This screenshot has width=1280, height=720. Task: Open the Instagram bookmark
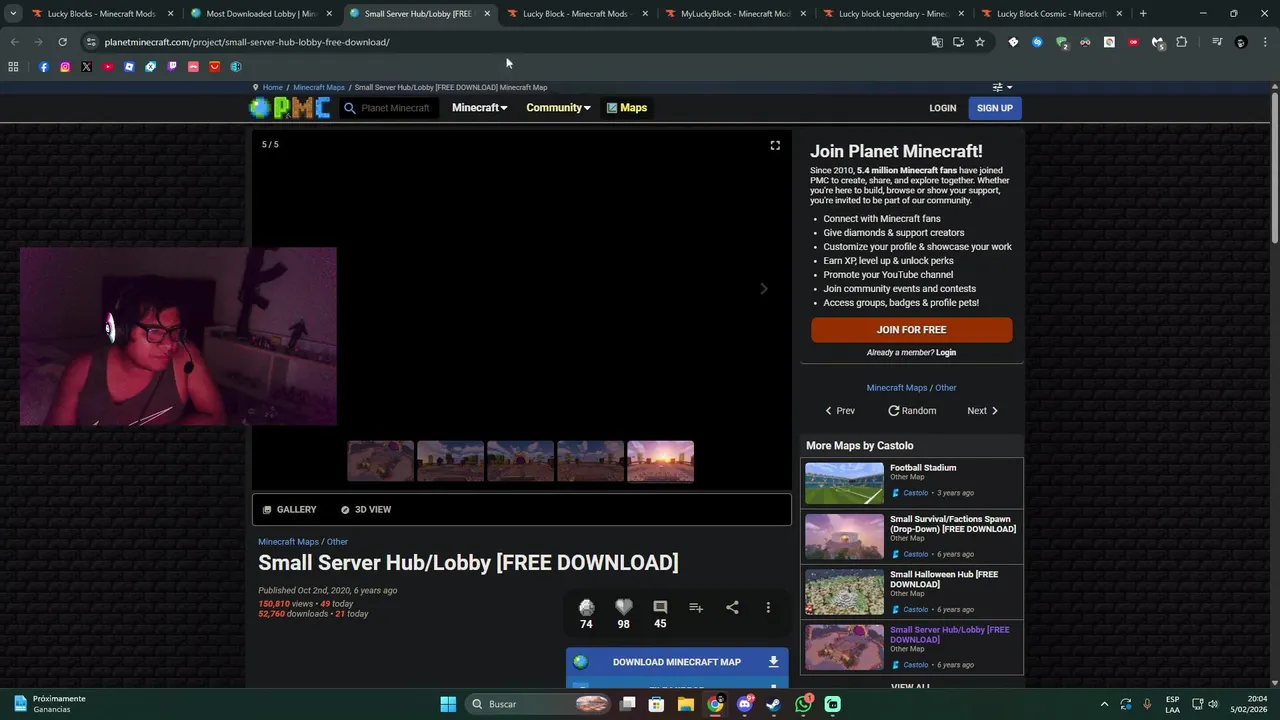(x=65, y=67)
